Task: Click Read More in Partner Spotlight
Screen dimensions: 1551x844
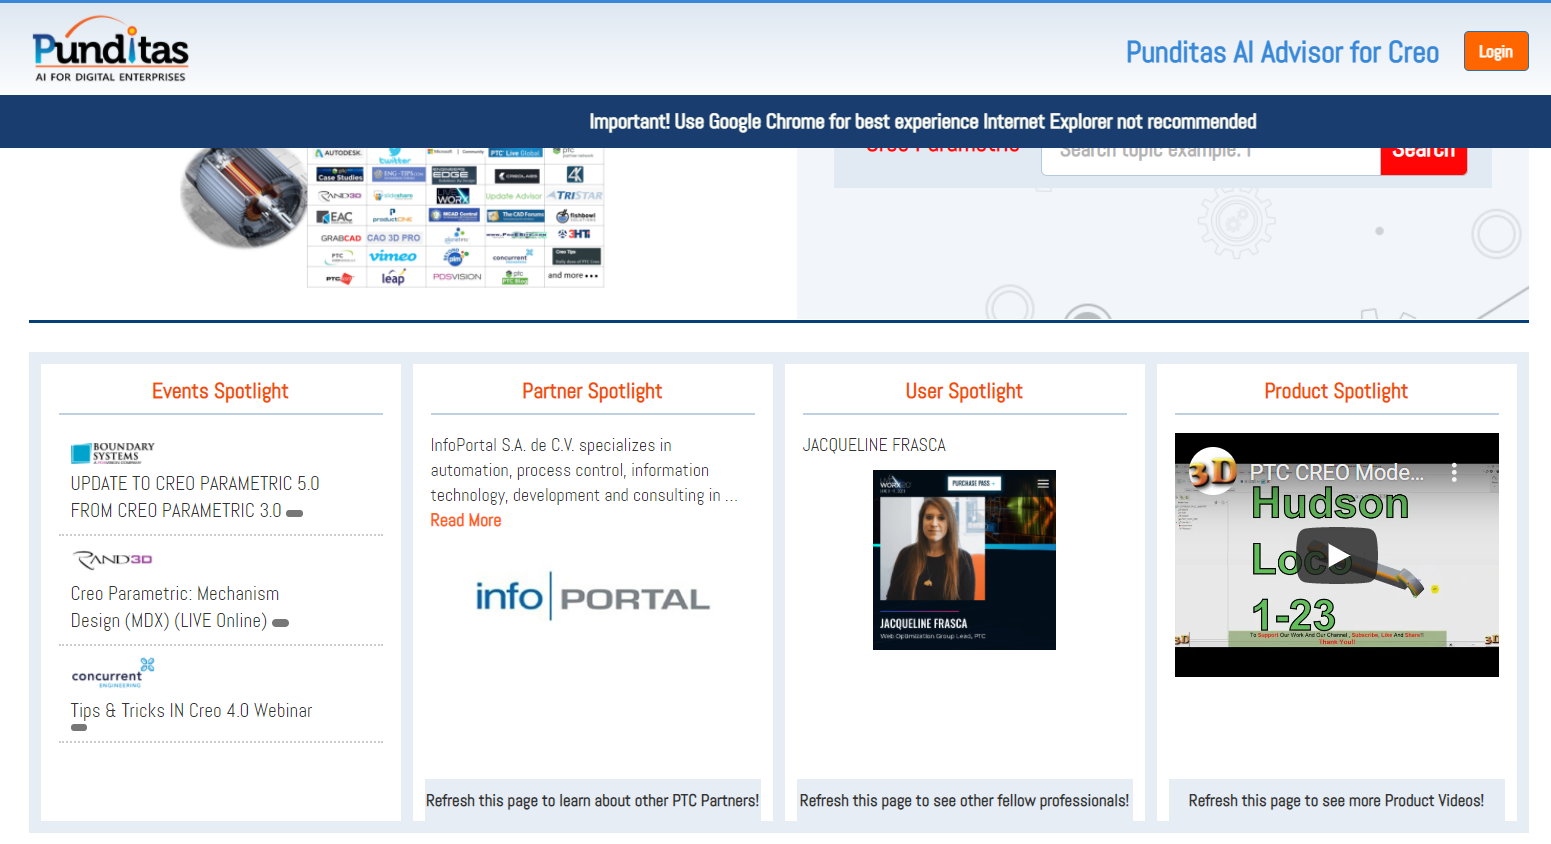Action: [465, 520]
